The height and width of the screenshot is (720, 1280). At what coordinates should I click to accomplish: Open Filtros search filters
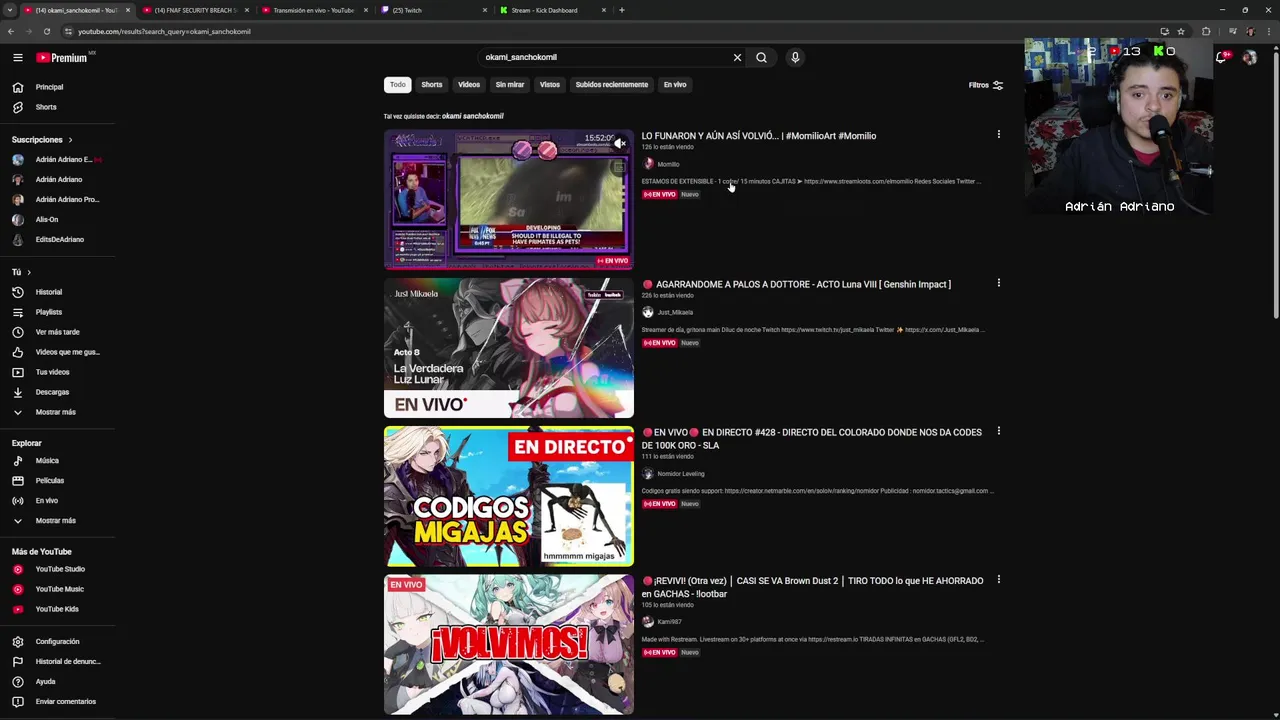pos(985,85)
